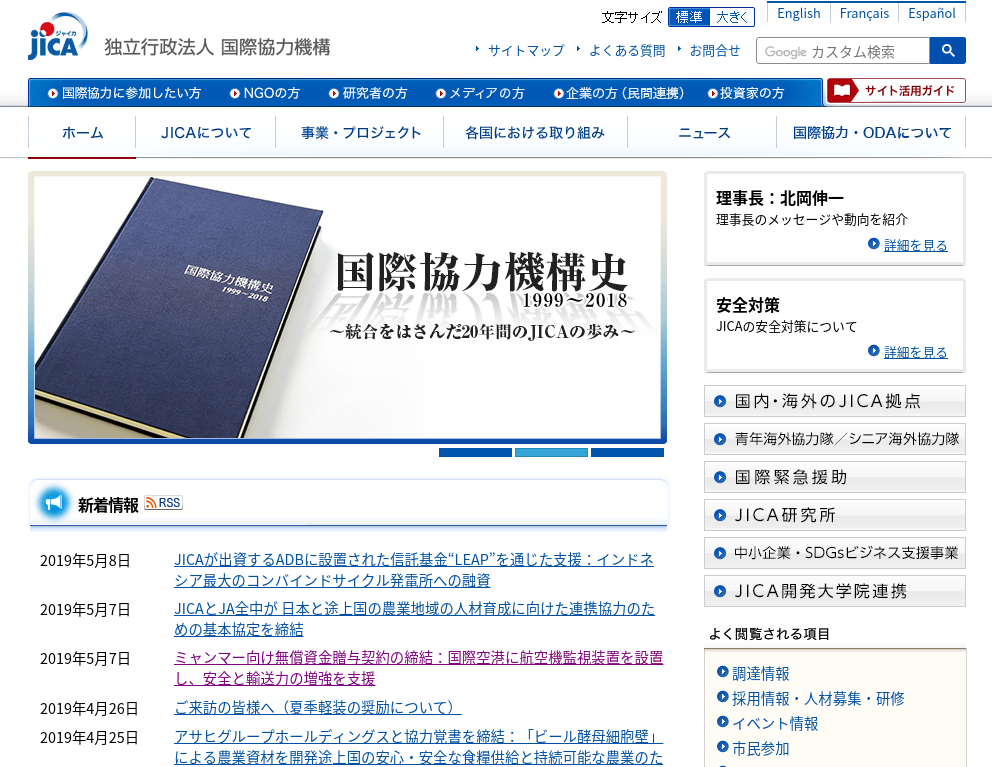992x767 pixels.
Task: Click the JICA logo
Action: pyautogui.click(x=58, y=37)
